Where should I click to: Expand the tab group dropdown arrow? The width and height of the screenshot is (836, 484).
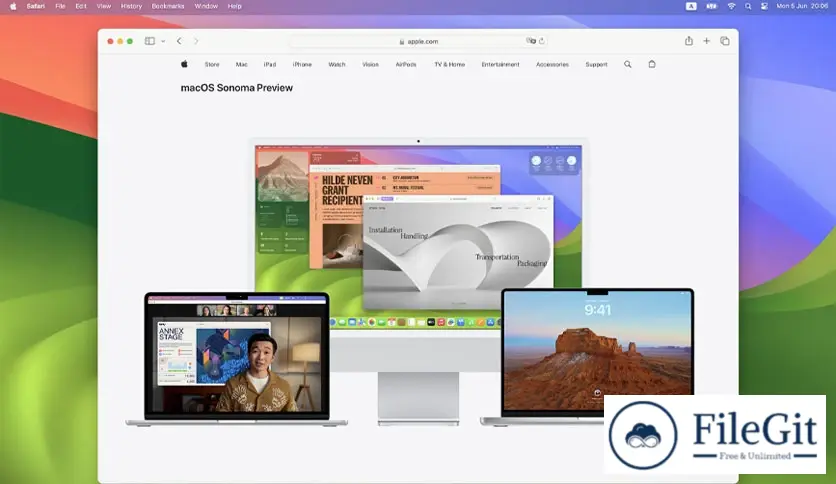[163, 41]
